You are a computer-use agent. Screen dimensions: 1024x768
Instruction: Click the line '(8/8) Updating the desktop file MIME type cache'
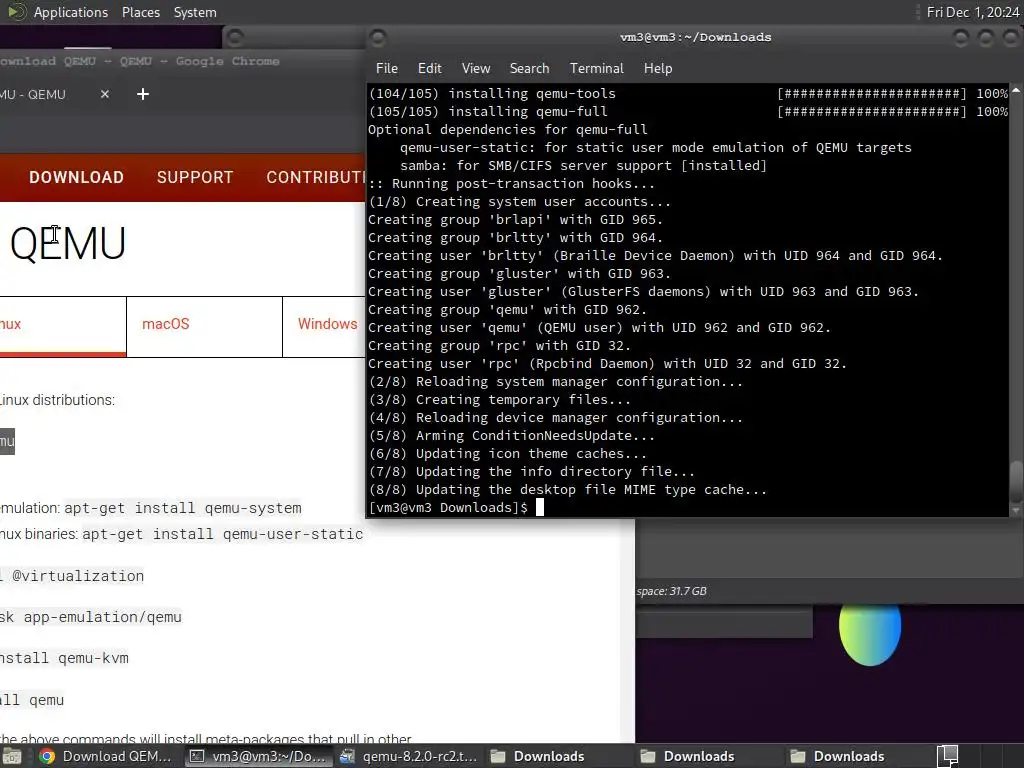[x=568, y=490]
